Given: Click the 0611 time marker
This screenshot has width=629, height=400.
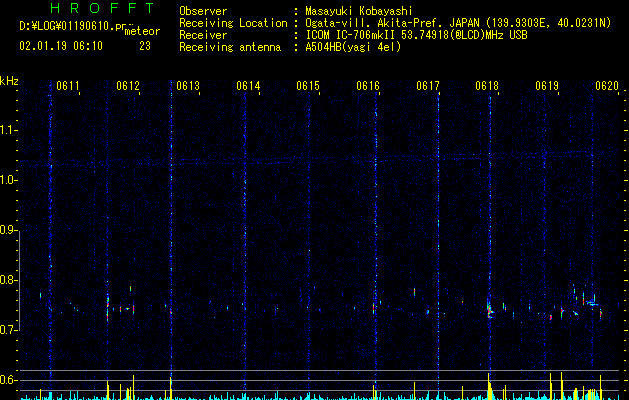Looking at the screenshot, I should click(x=68, y=86).
